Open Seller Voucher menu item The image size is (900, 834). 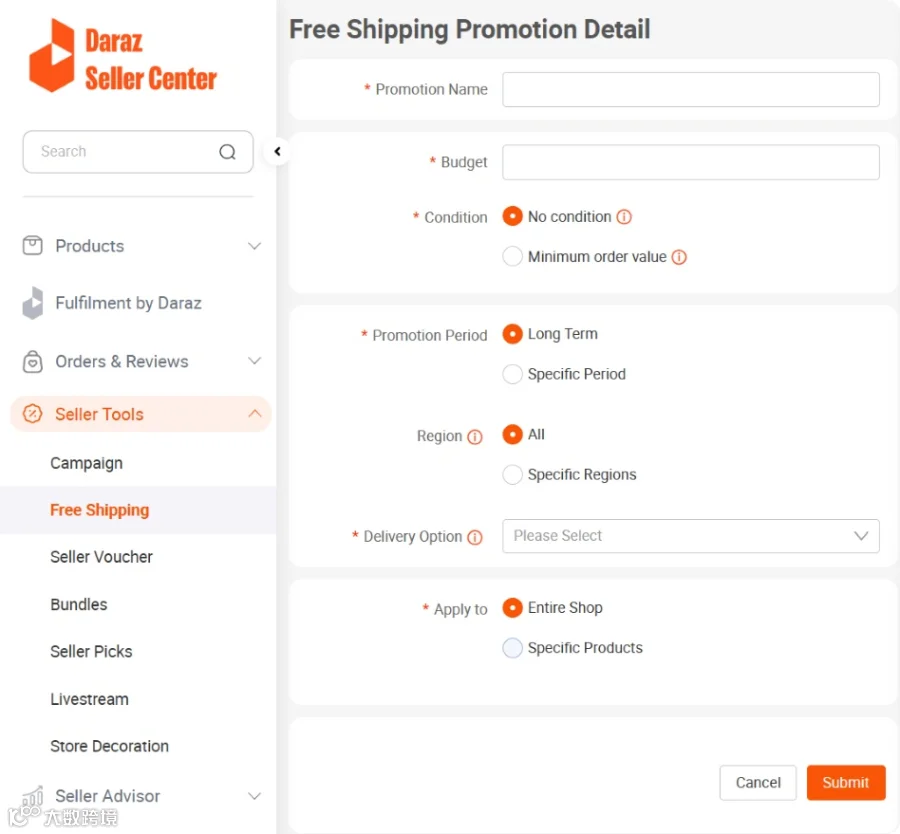tap(102, 557)
